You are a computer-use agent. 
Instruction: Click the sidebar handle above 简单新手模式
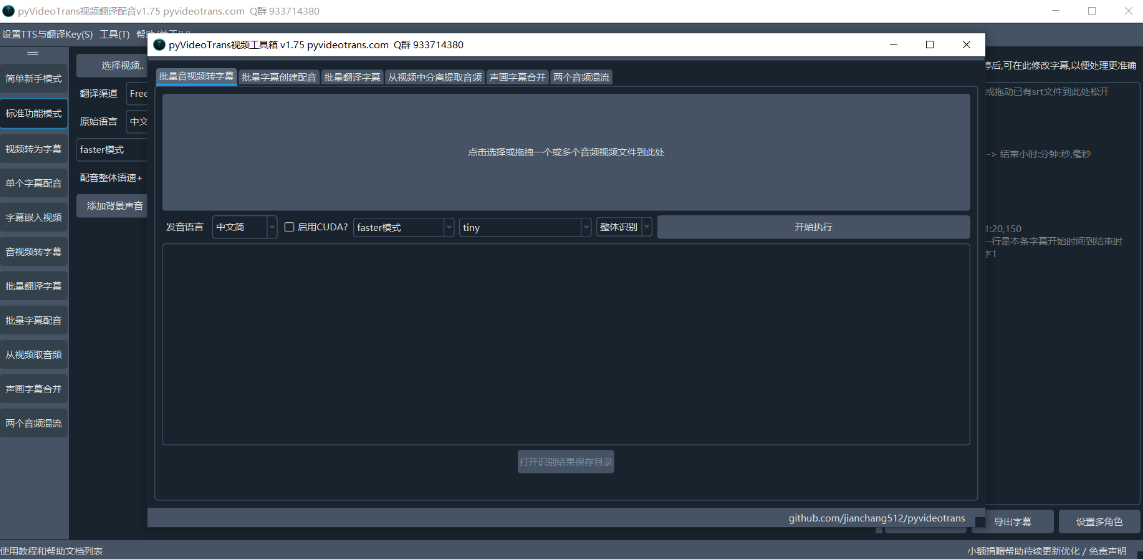tap(33, 53)
